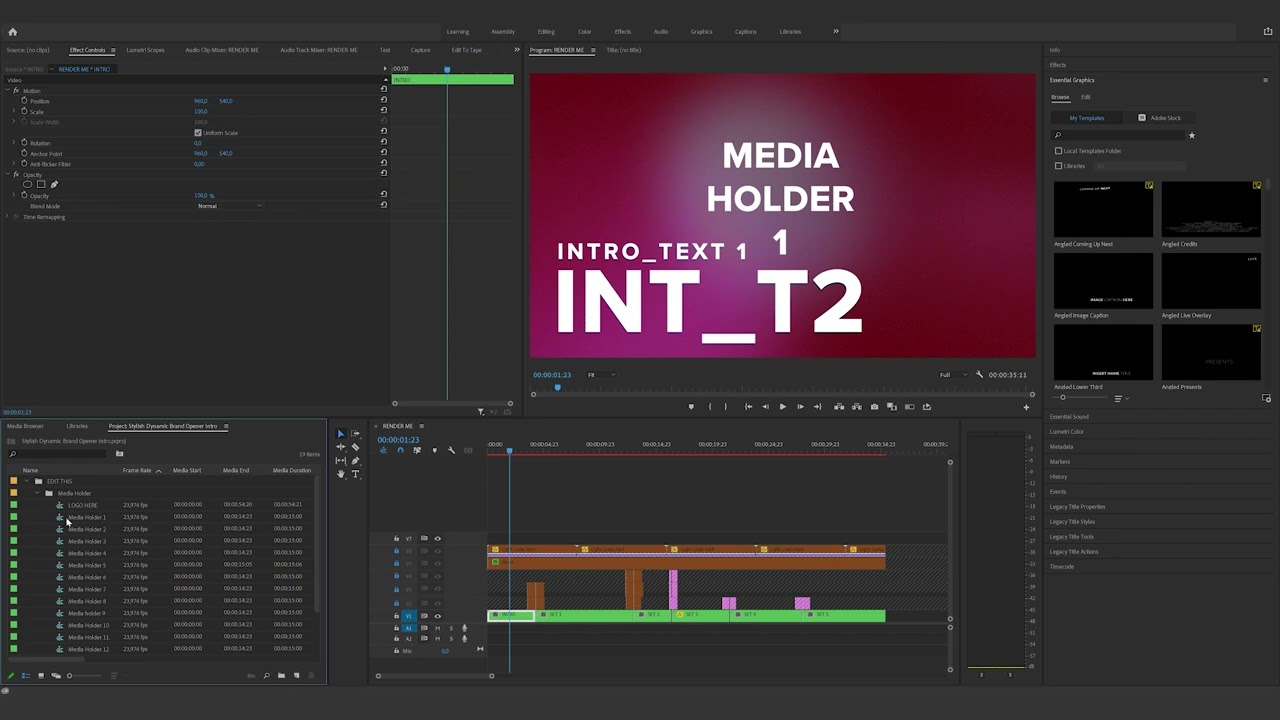Screen dimensions: 1280x720
Task: Open the Full playback resolution dropdown
Action: [952, 375]
